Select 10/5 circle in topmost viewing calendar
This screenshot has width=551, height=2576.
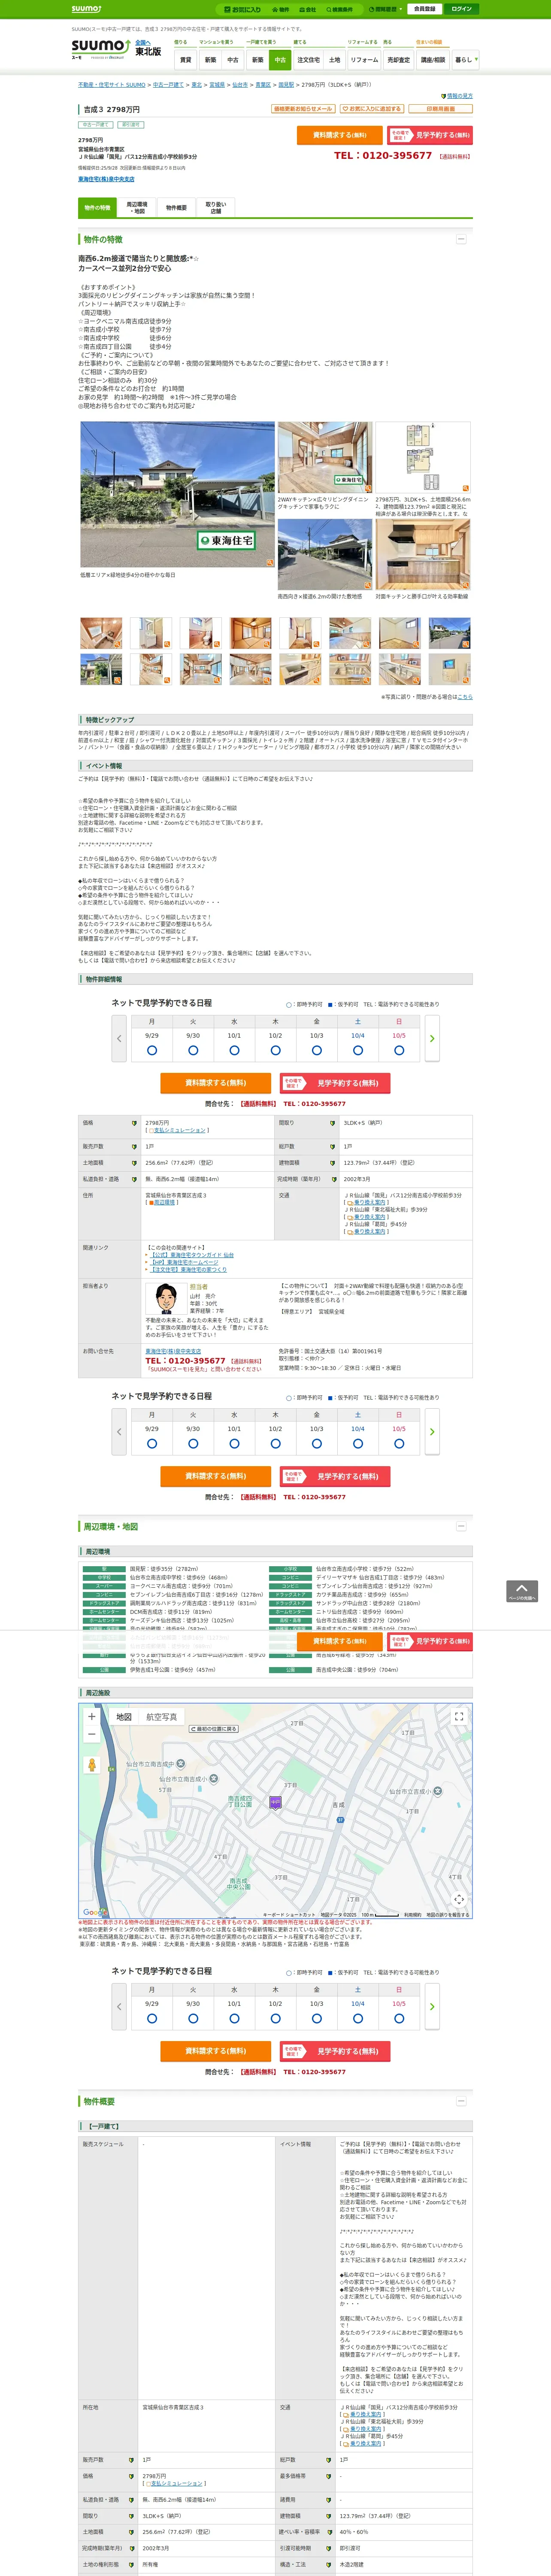click(x=399, y=1050)
